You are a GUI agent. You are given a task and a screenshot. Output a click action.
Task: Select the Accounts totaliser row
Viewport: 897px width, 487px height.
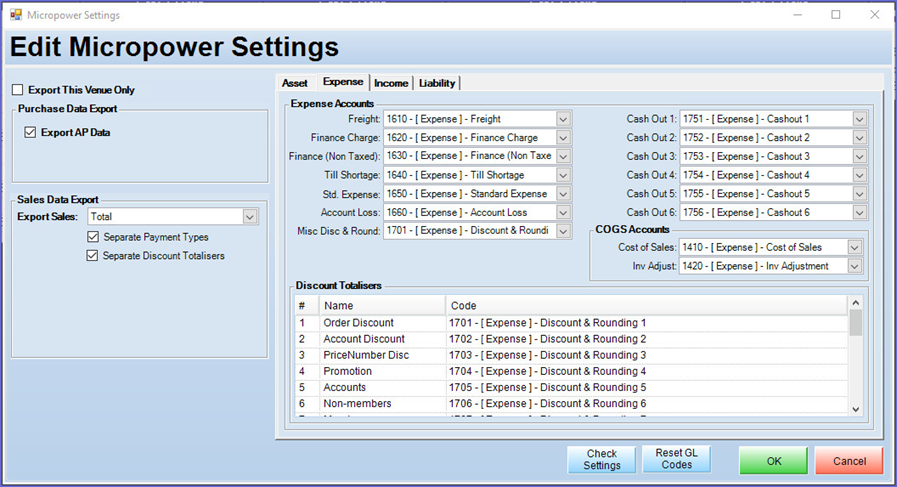(571, 387)
